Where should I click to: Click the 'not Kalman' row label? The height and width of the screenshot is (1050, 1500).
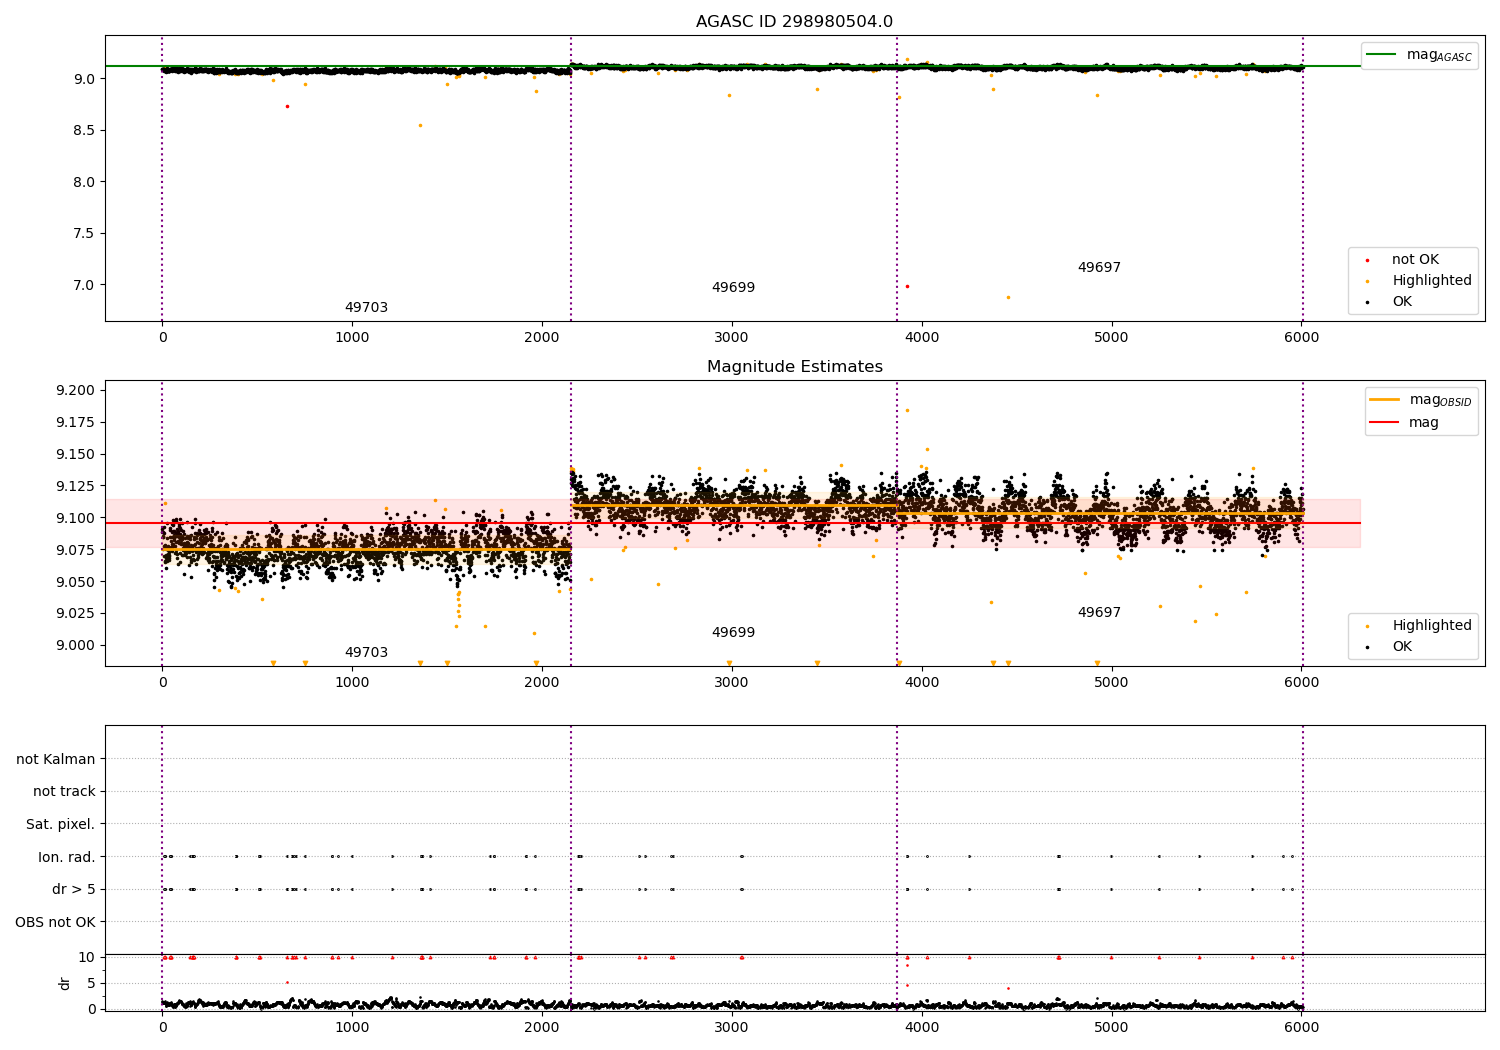pyautogui.click(x=56, y=760)
